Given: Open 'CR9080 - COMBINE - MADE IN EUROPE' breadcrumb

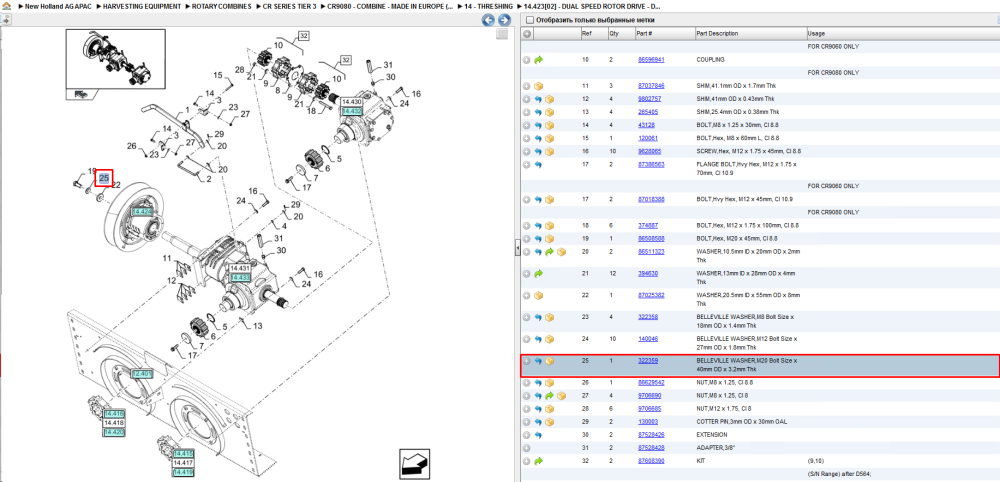Looking at the screenshot, I should [x=390, y=6].
